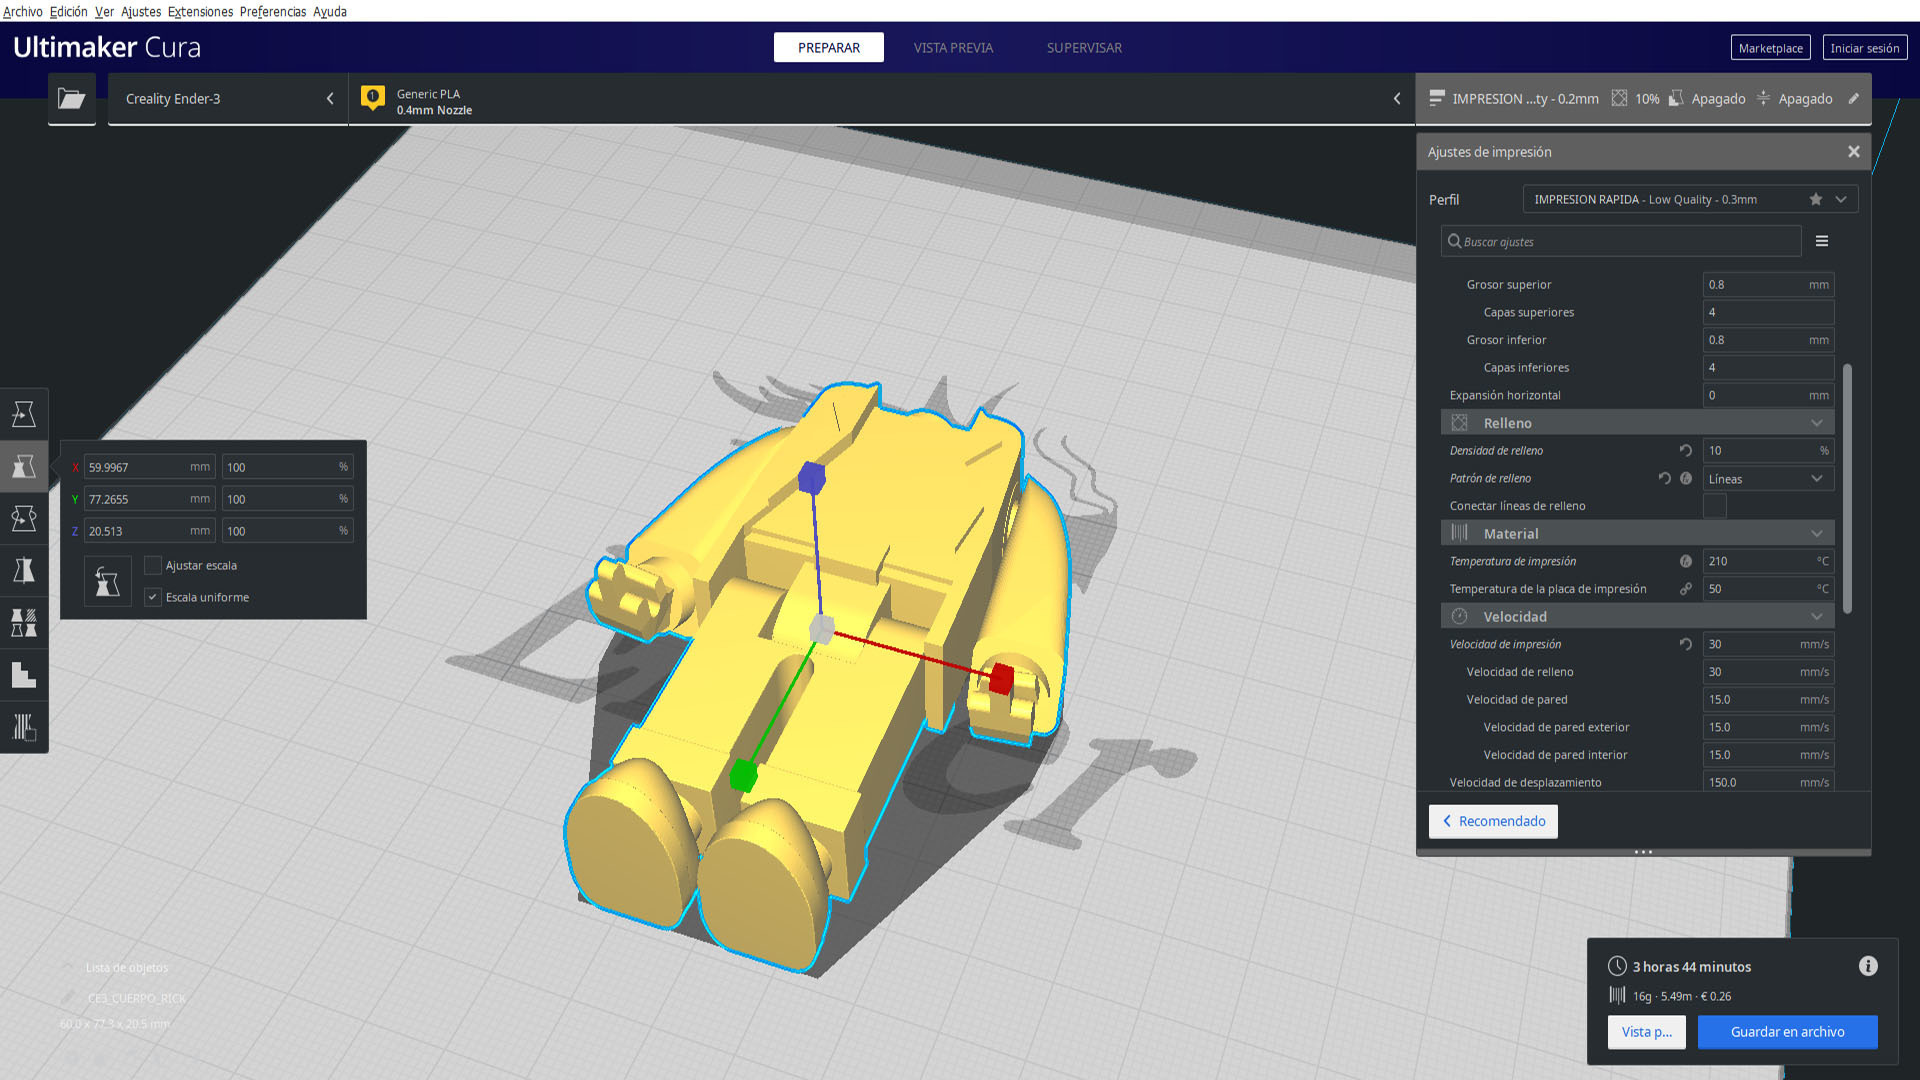The width and height of the screenshot is (1920, 1080).
Task: Open settings visibility hamburger menu
Action: pos(1822,241)
